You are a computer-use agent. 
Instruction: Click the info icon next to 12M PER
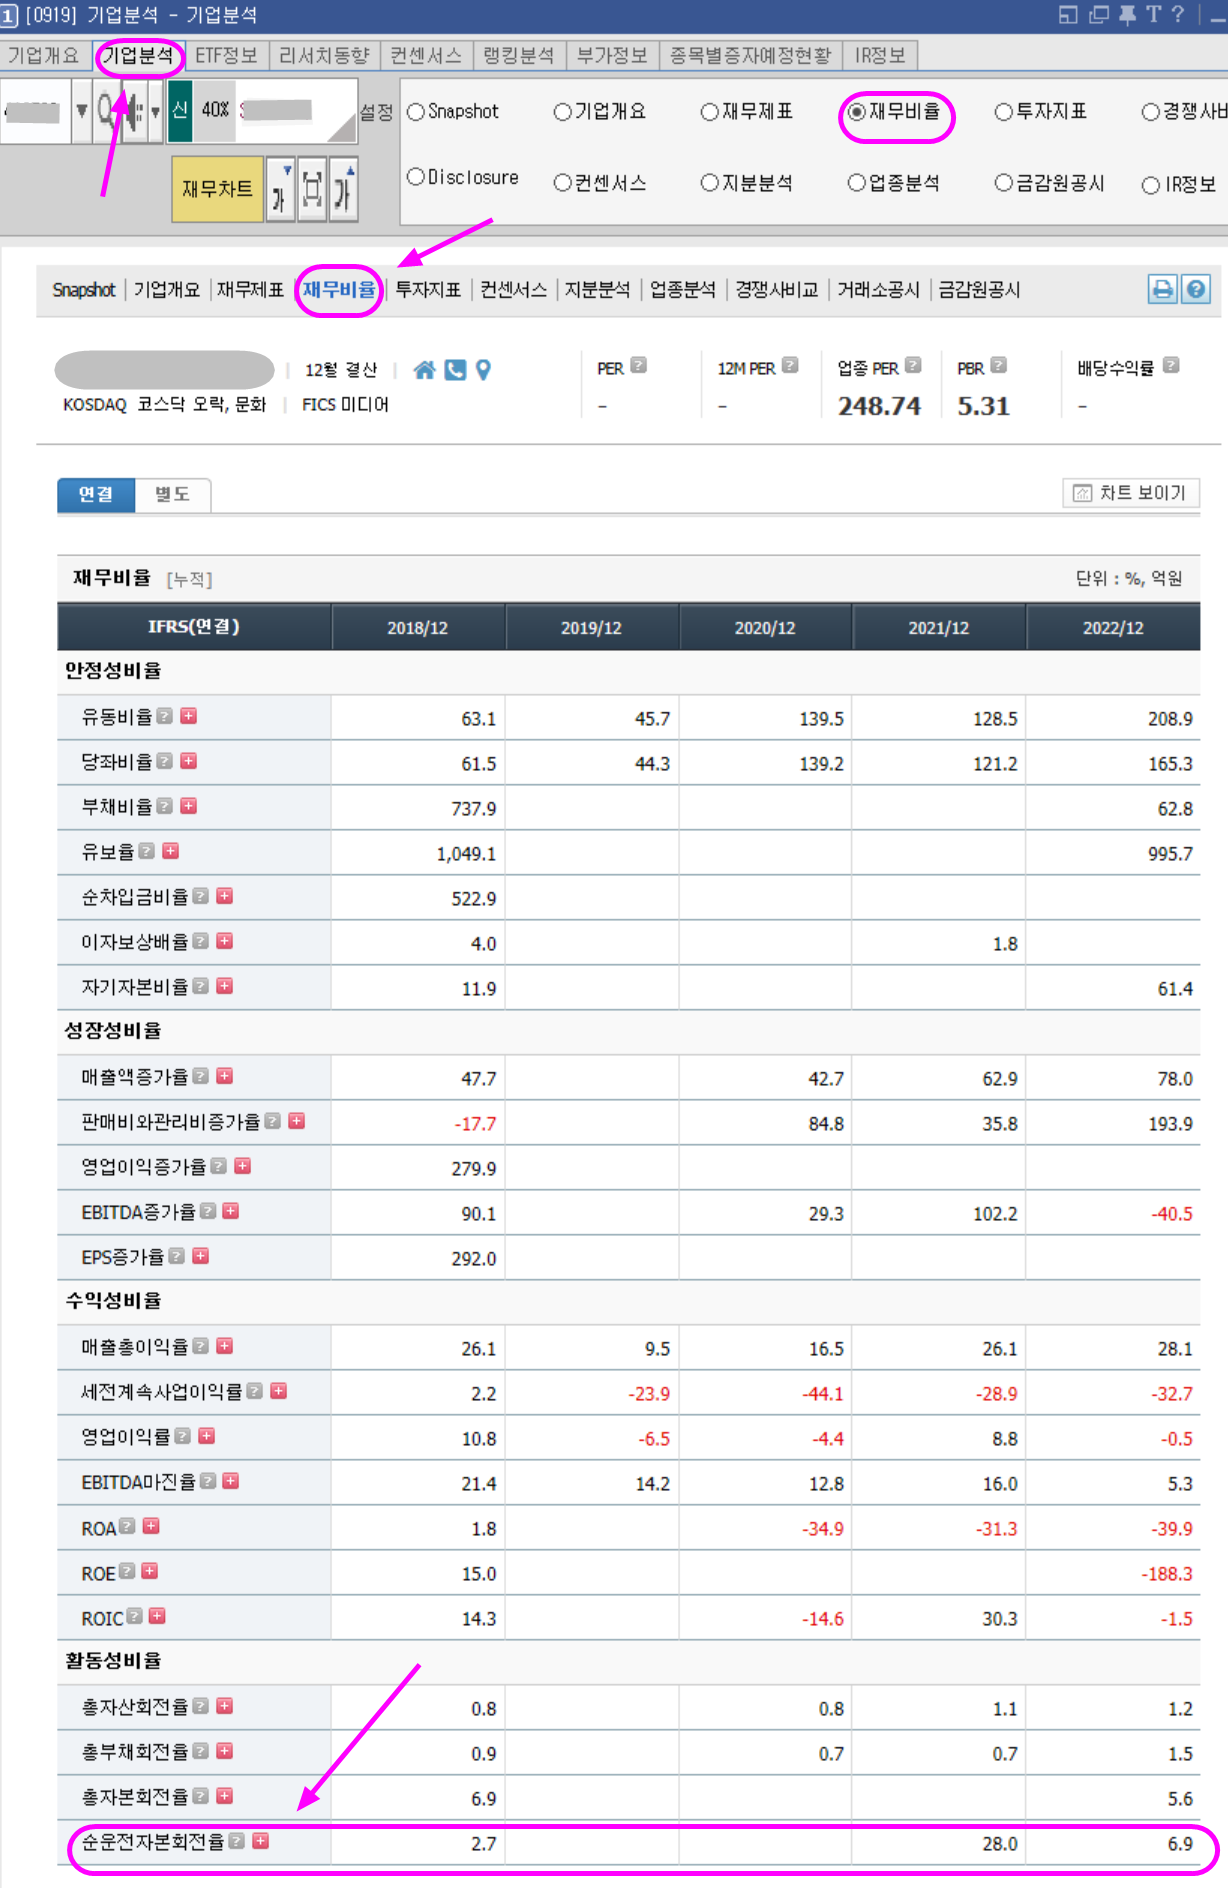click(790, 366)
